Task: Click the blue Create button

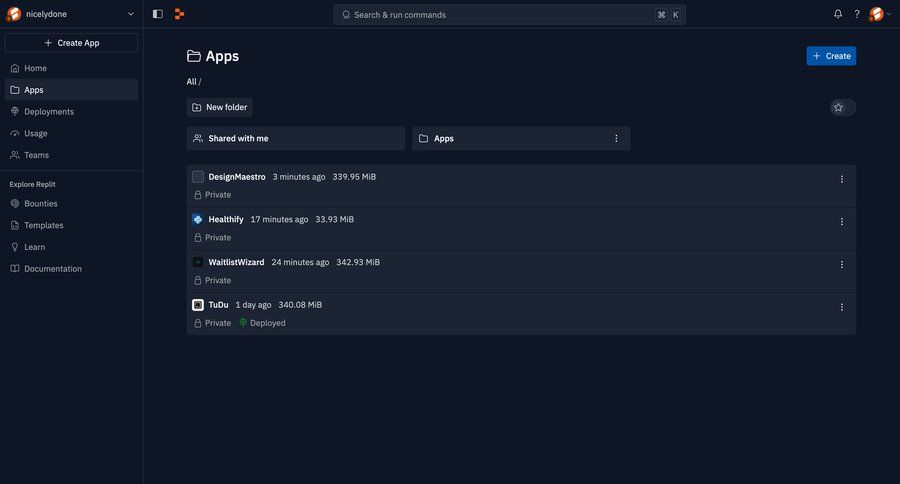Action: click(x=831, y=56)
